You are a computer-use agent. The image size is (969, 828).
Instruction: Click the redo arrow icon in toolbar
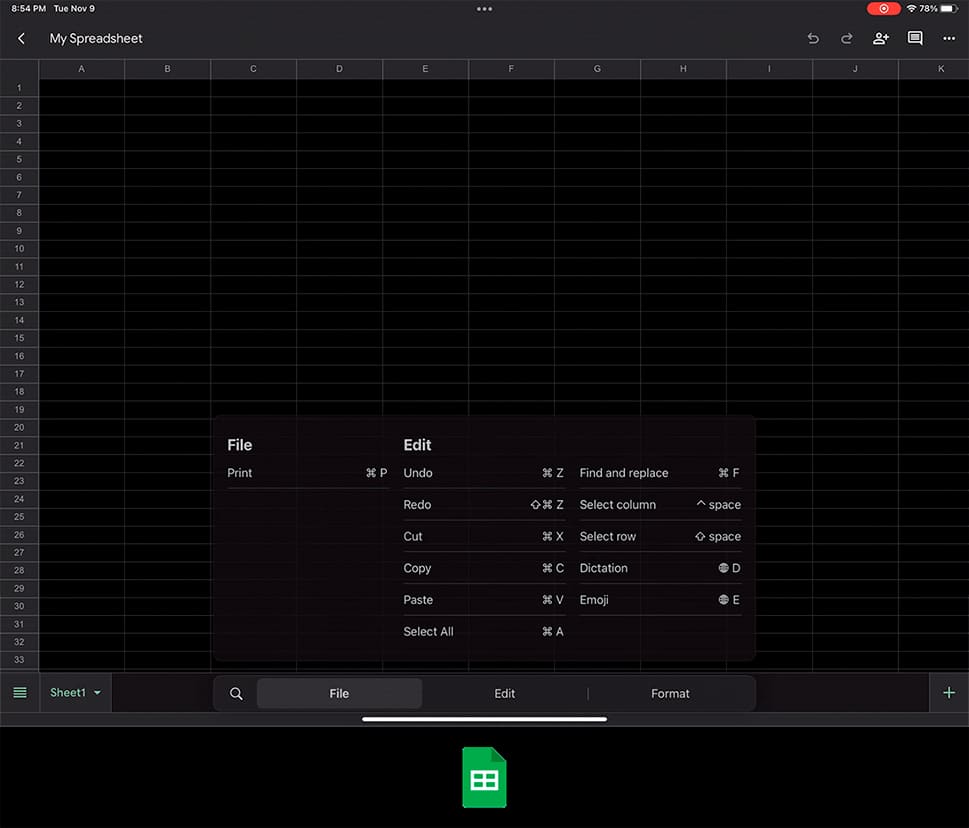pos(847,38)
